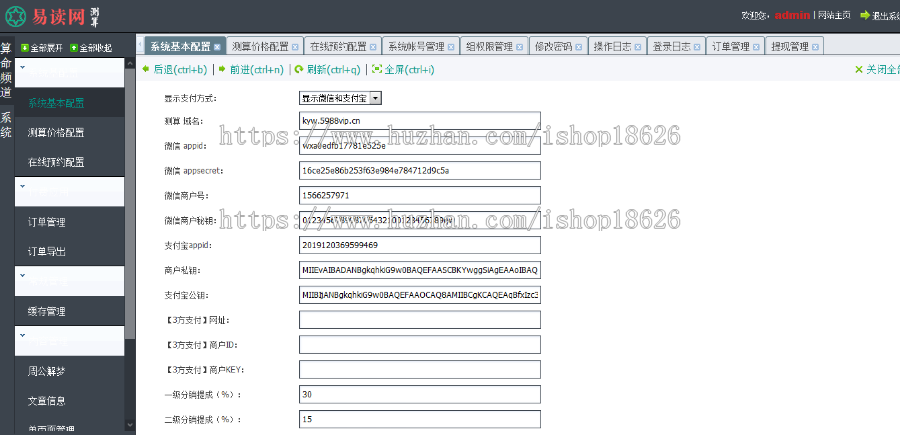Close the 在线预约配置 tab with its x icon
This screenshot has width=900, height=435.
pos(373,47)
